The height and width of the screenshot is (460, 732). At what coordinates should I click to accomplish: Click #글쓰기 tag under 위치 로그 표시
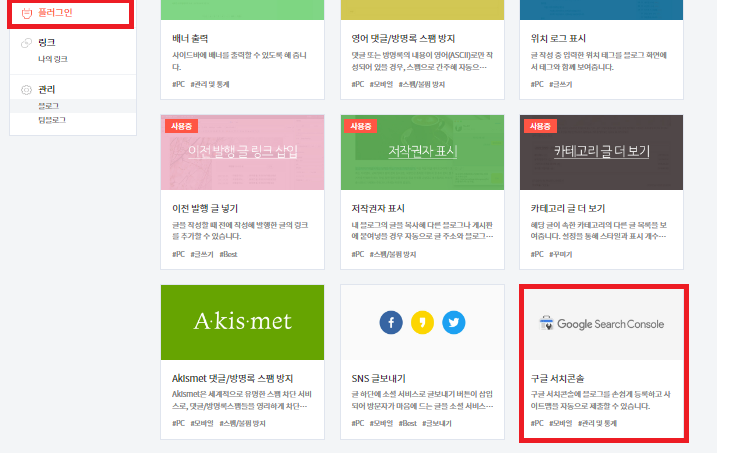pyautogui.click(x=560, y=85)
